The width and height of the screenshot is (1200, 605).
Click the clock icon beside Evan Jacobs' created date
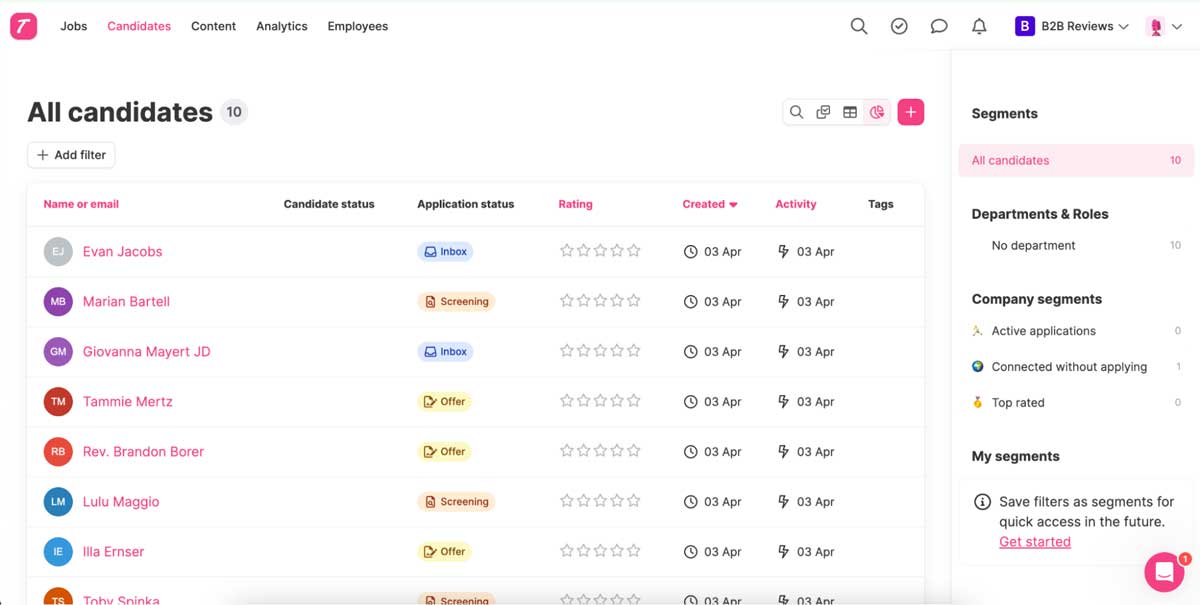[690, 251]
